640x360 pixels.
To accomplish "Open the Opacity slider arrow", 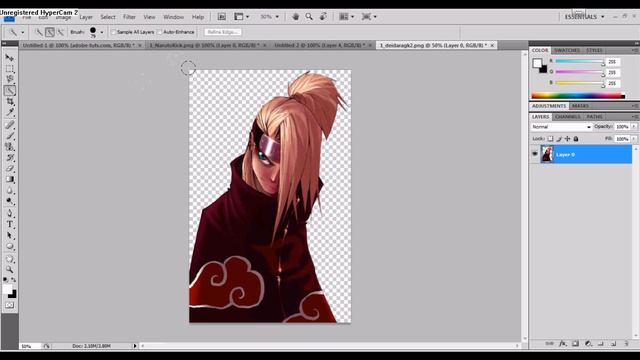I will (634, 127).
